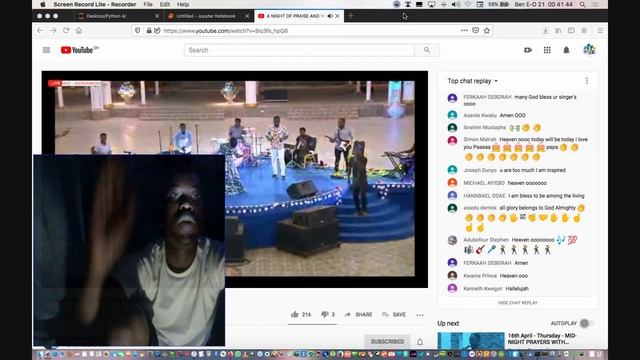The width and height of the screenshot is (640, 360).
Task: Open the browser home button
Action: 79,30
